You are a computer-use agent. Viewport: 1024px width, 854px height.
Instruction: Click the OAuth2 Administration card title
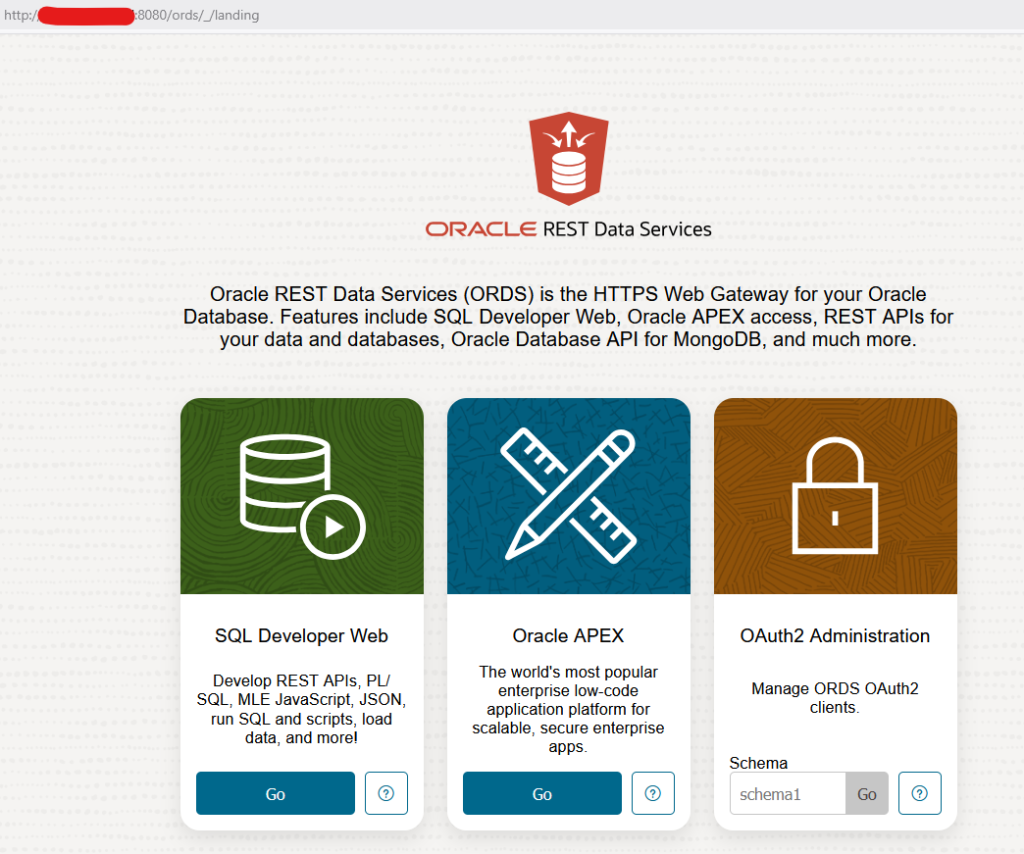click(835, 636)
